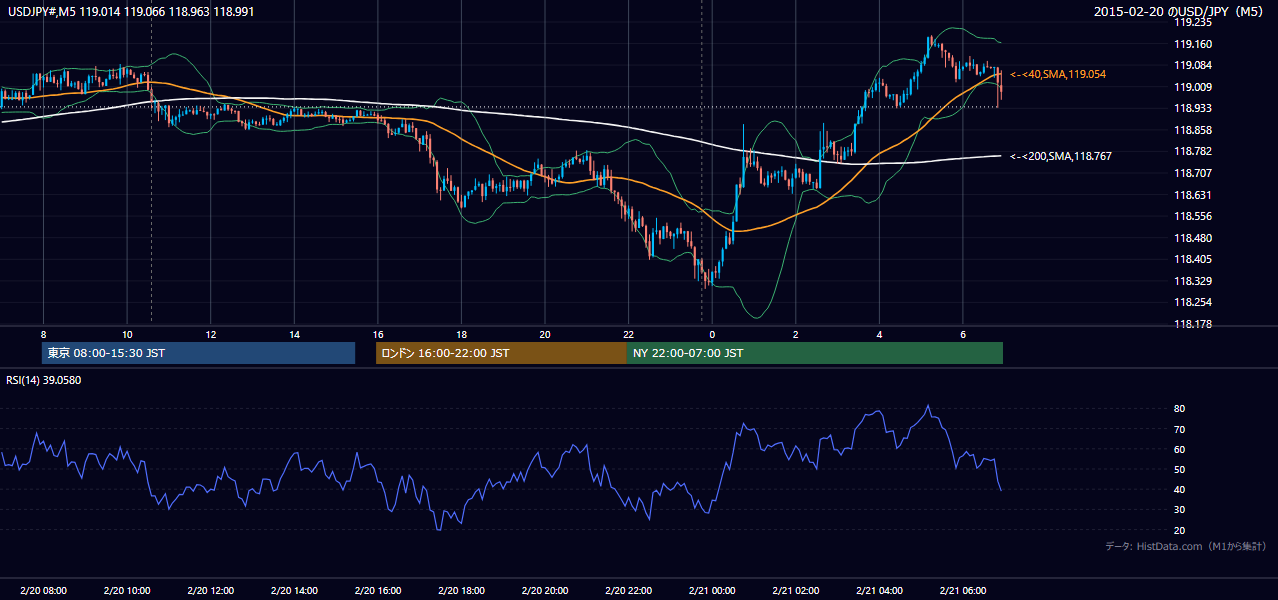Viewport: 1278px width, 600px height.
Task: Click price axis value 118.631
Action: [1192, 195]
